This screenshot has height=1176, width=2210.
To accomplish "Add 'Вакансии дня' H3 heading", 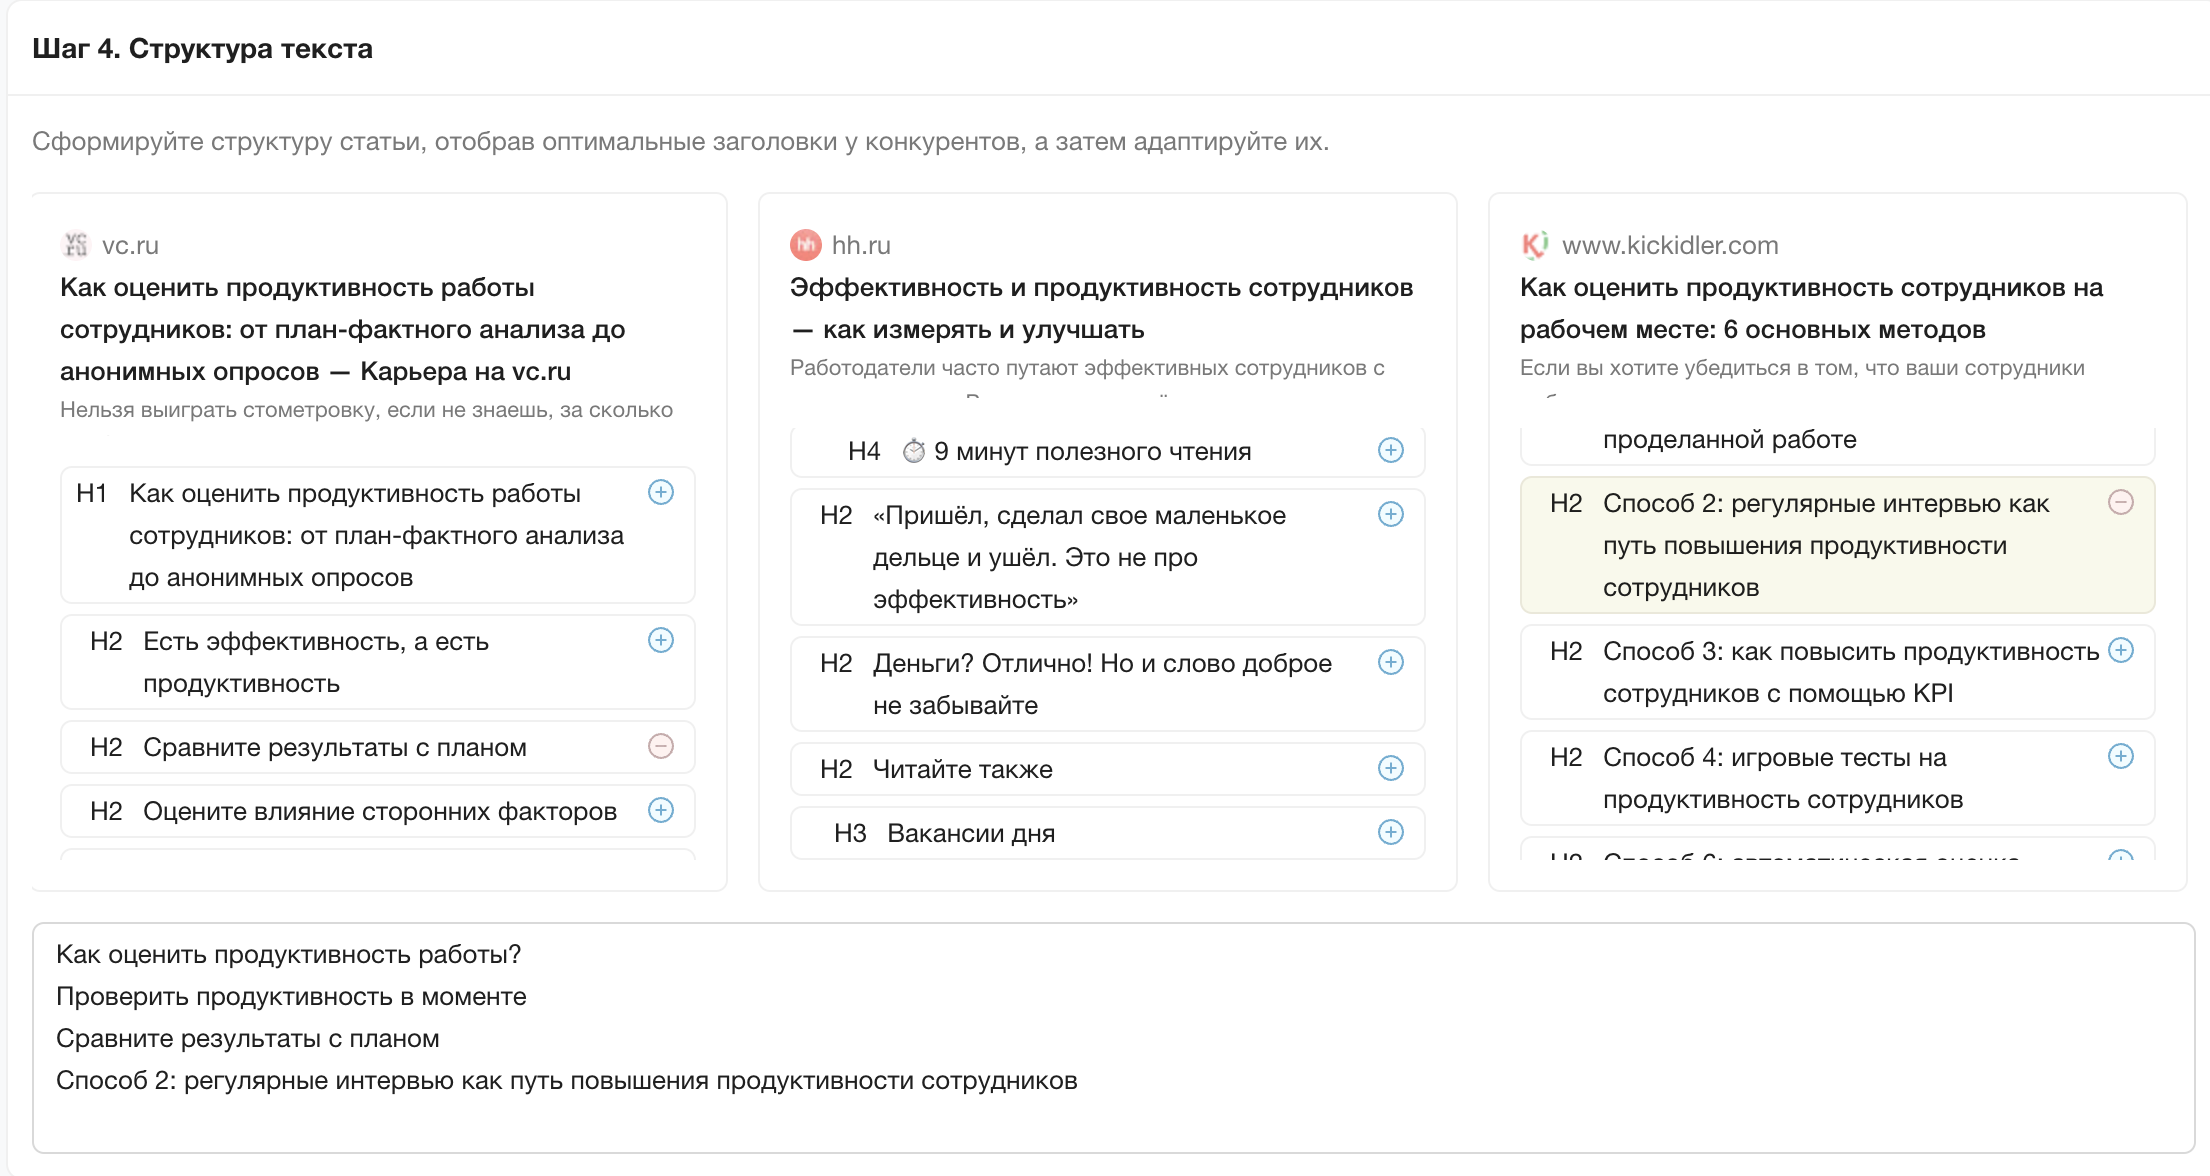I will (1390, 832).
